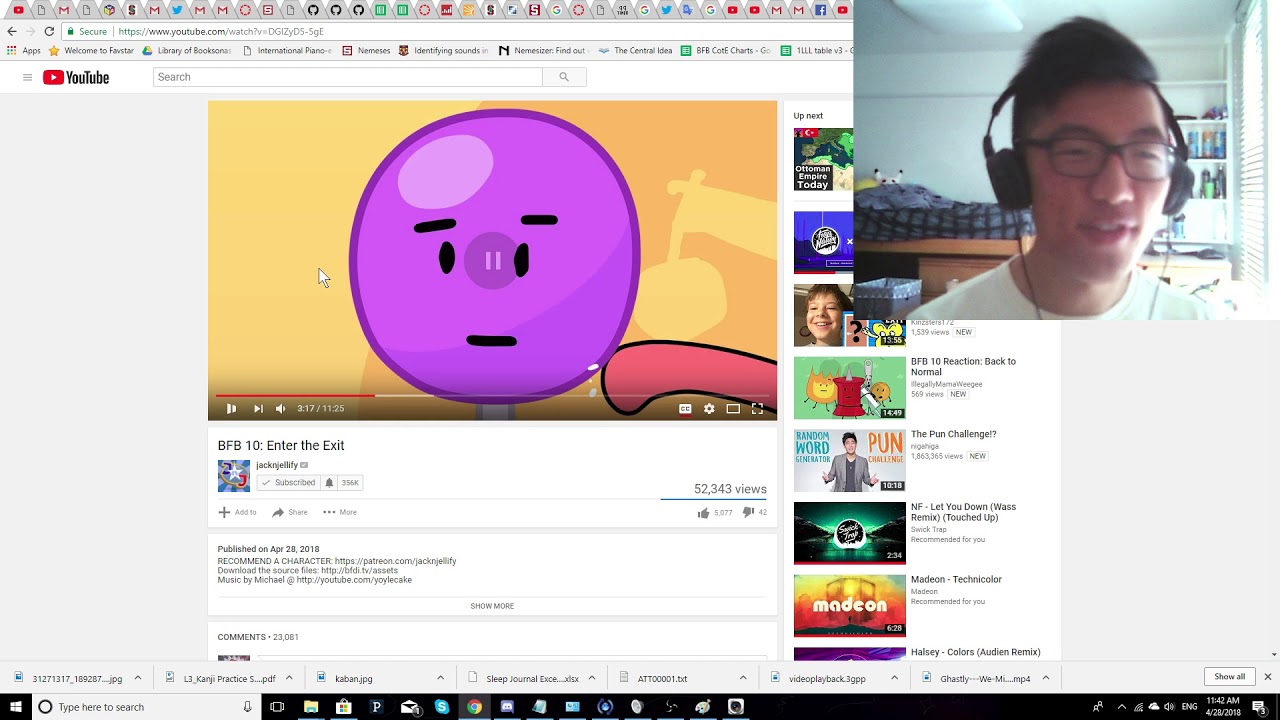Click the jacknjellify channel name
Screen dimensions: 1280x720
coord(277,465)
